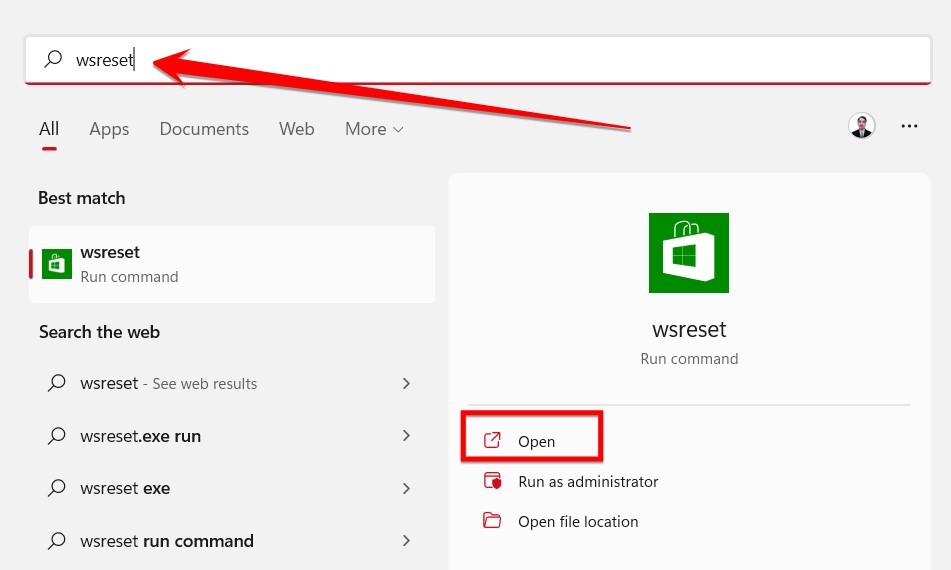The height and width of the screenshot is (570, 951).
Task: Select the All tab
Action: click(x=49, y=129)
